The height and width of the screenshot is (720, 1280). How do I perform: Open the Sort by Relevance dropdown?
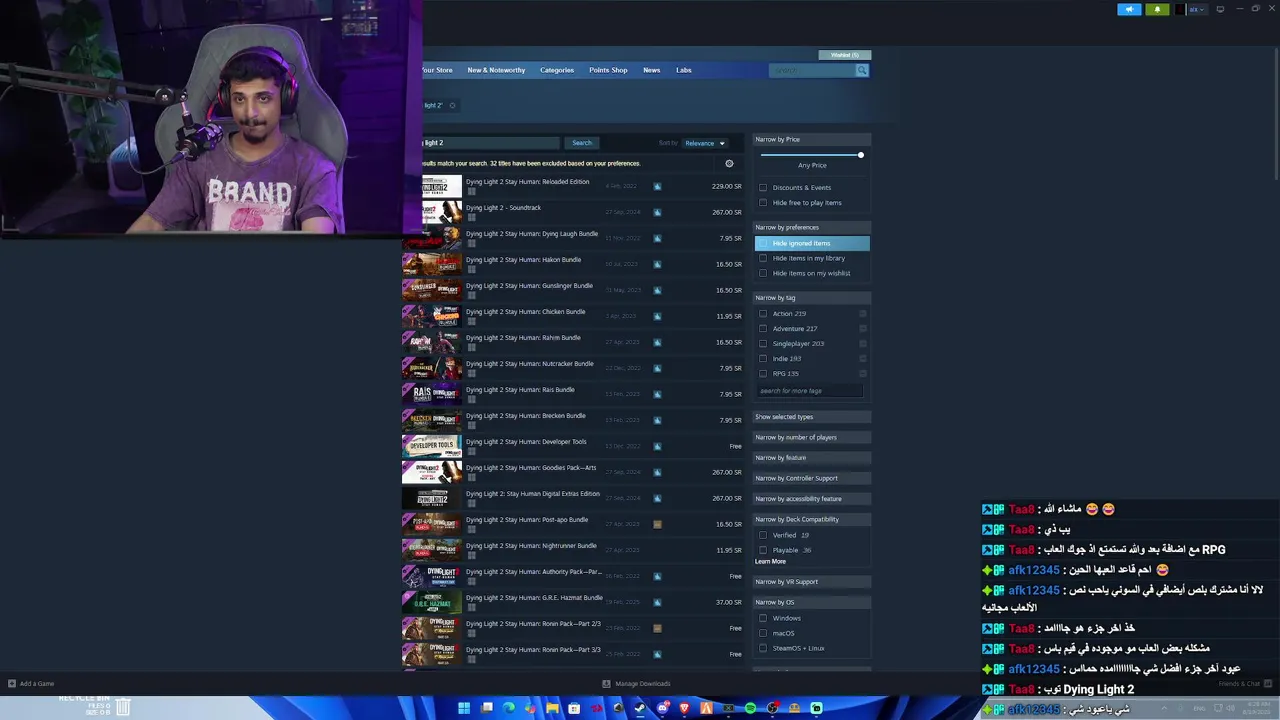[704, 143]
